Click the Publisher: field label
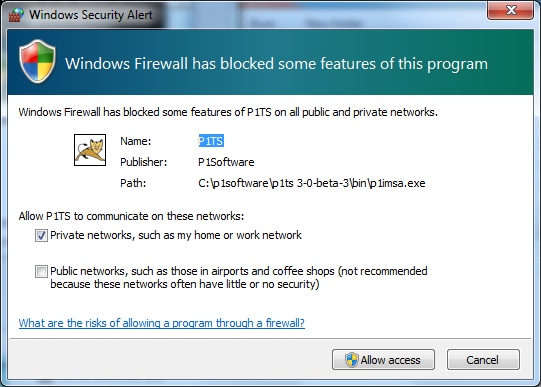 [144, 162]
